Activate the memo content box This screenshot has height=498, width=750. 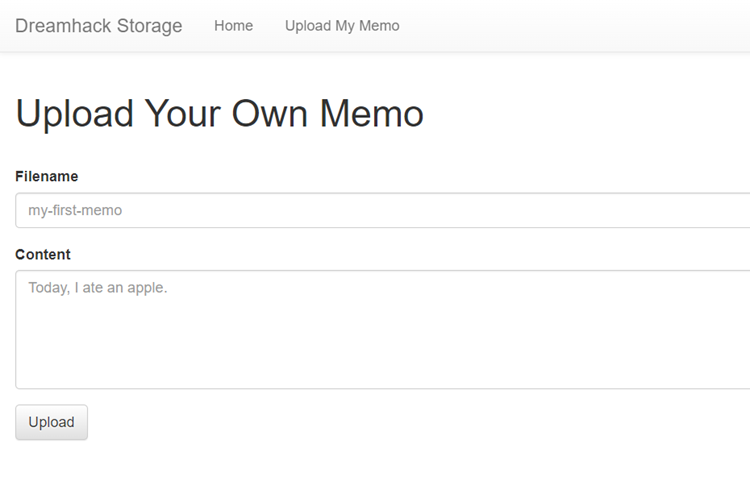tap(380, 329)
